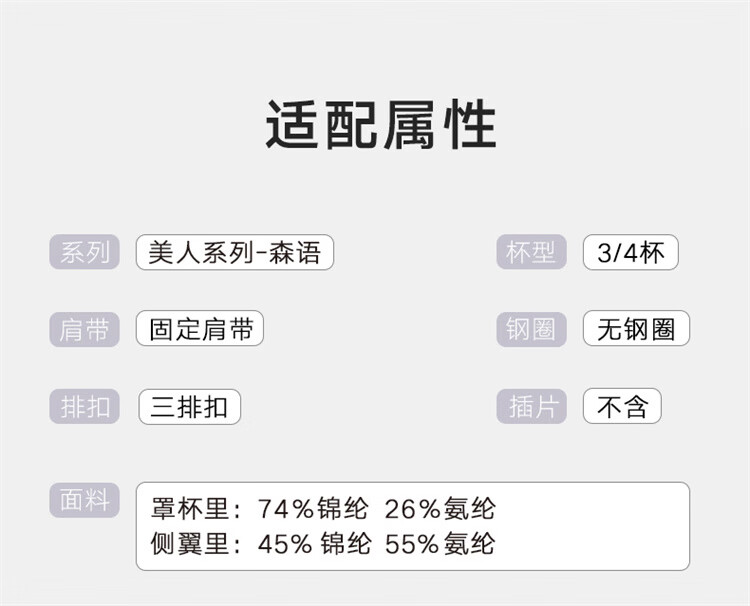Click the 55%氨纶 composition text
The width and height of the screenshot is (750, 606).
click(x=440, y=544)
